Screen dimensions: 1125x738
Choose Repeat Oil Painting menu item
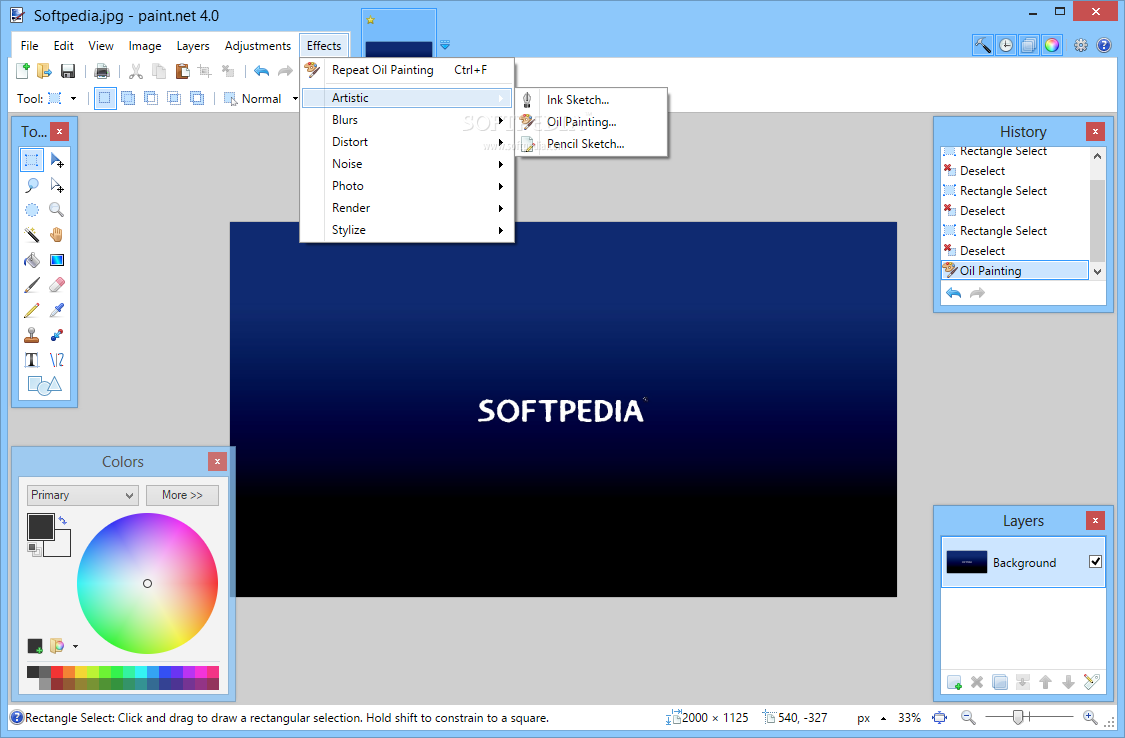(x=408, y=70)
